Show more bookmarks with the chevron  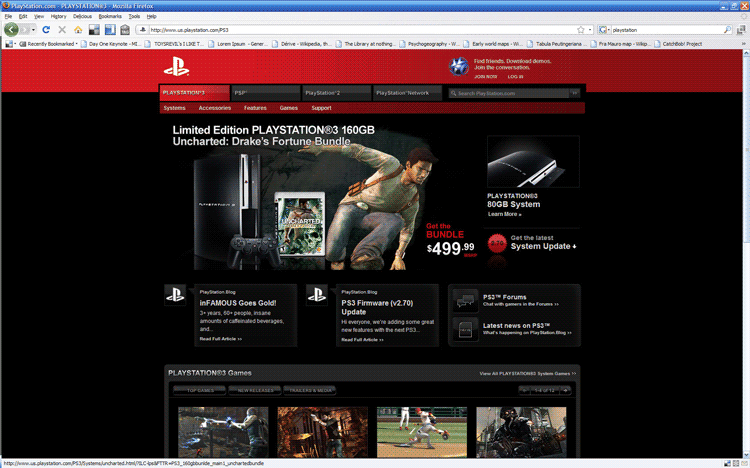[x=743, y=44]
